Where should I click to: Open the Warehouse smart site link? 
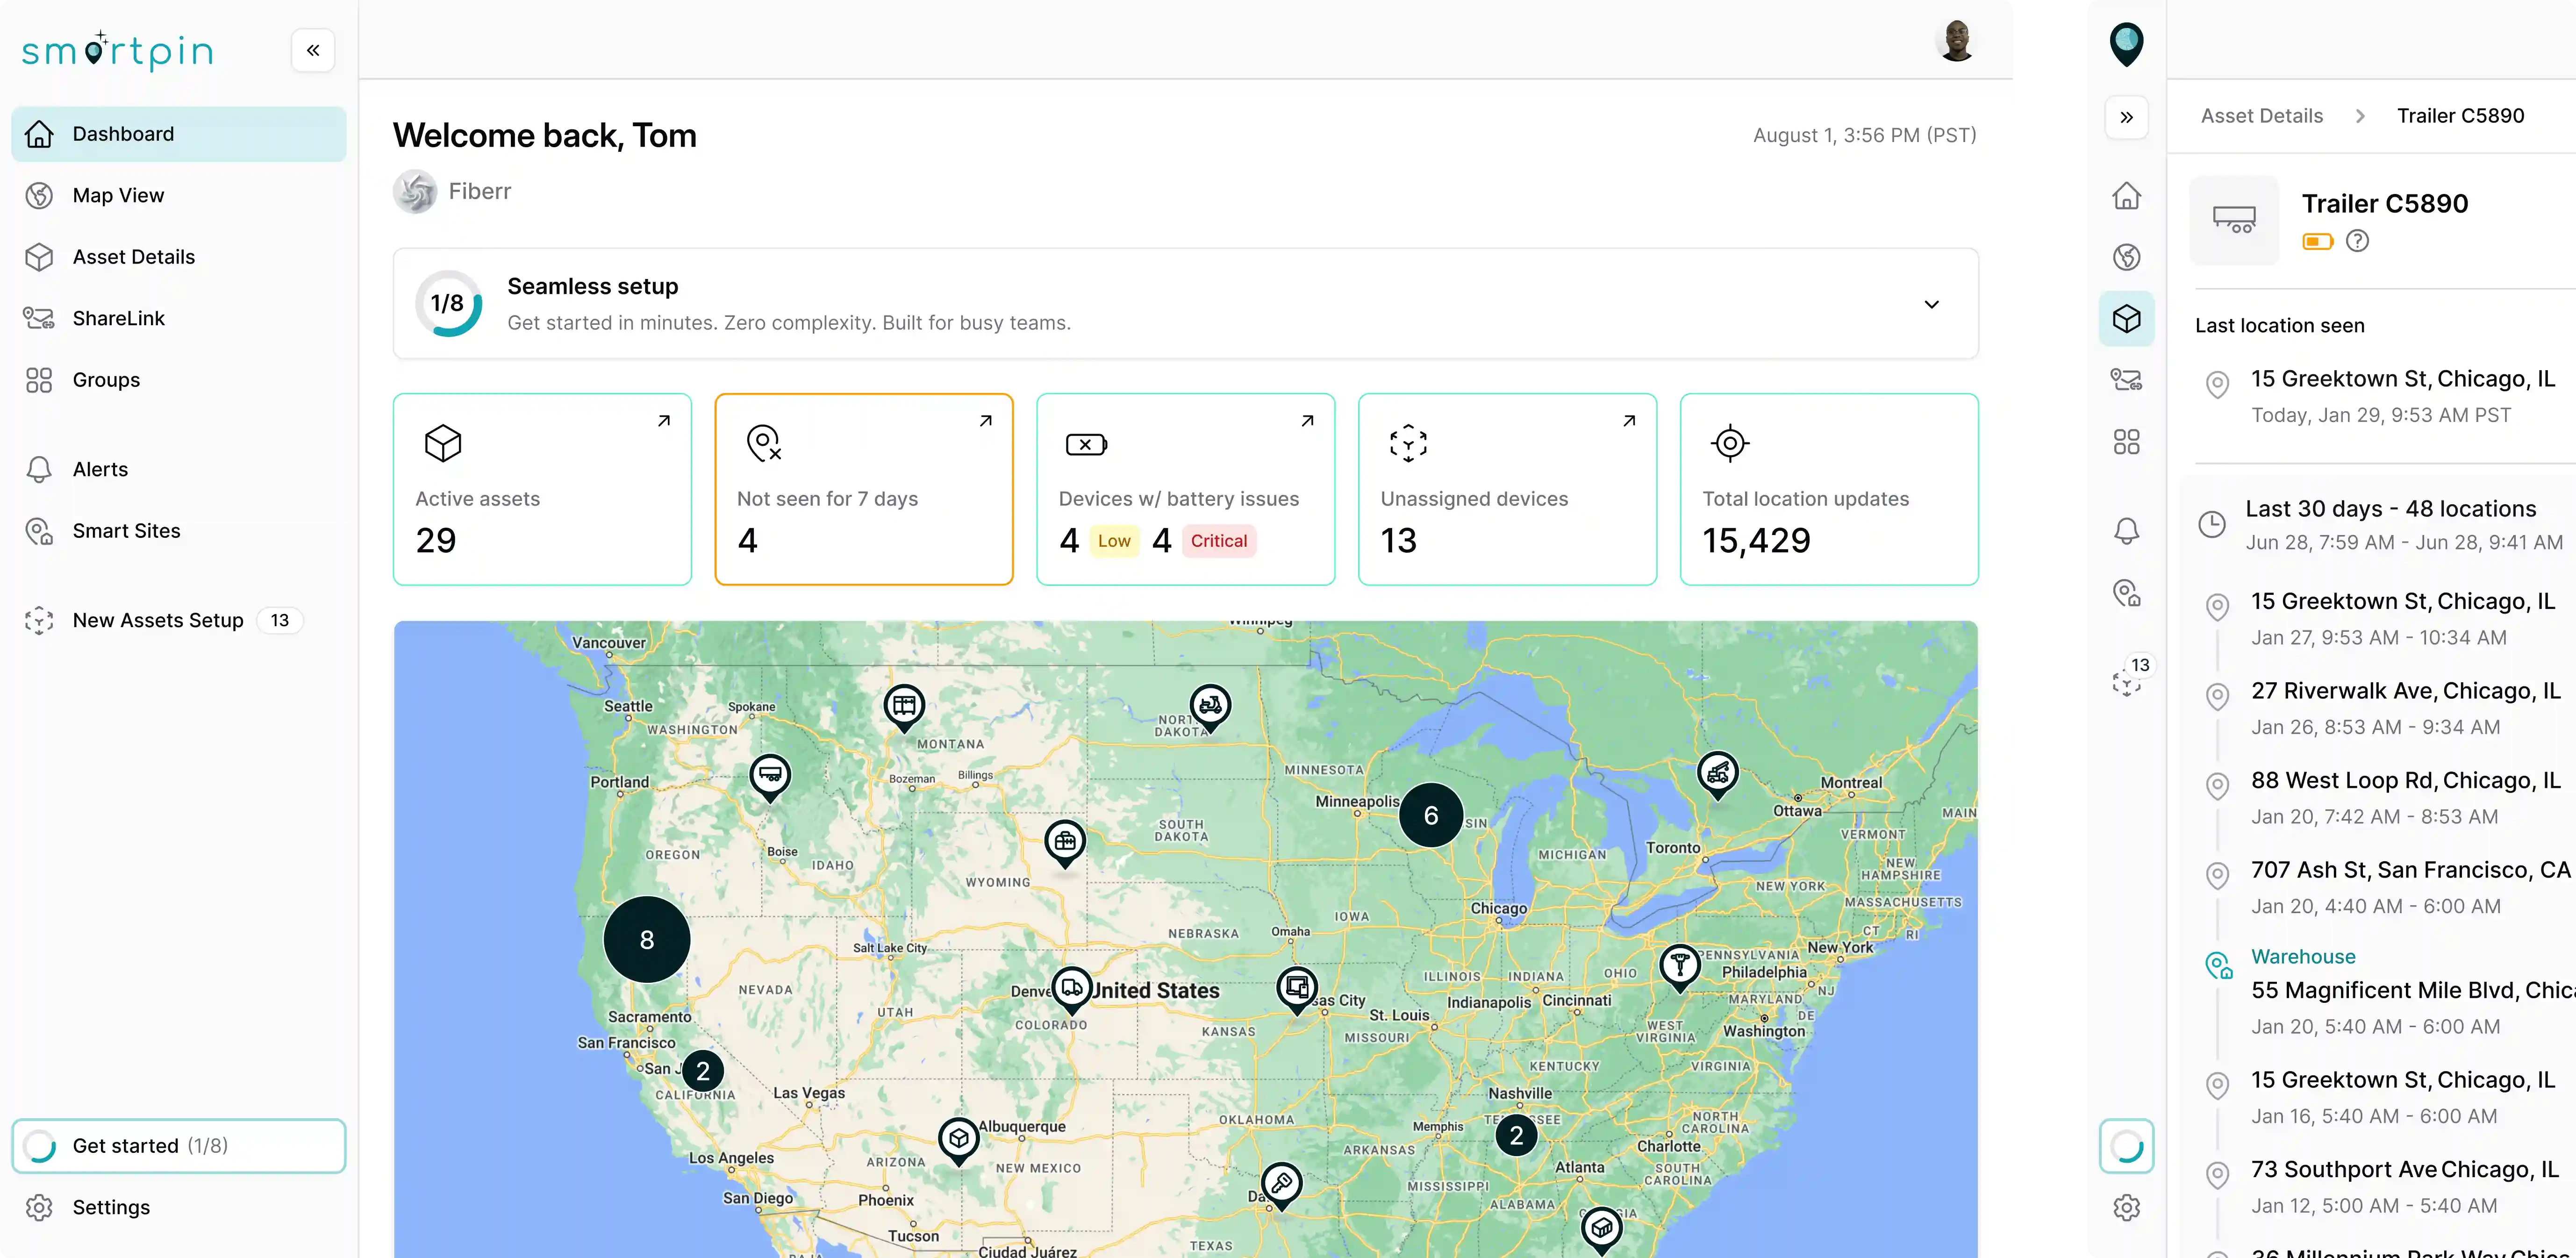2302,956
